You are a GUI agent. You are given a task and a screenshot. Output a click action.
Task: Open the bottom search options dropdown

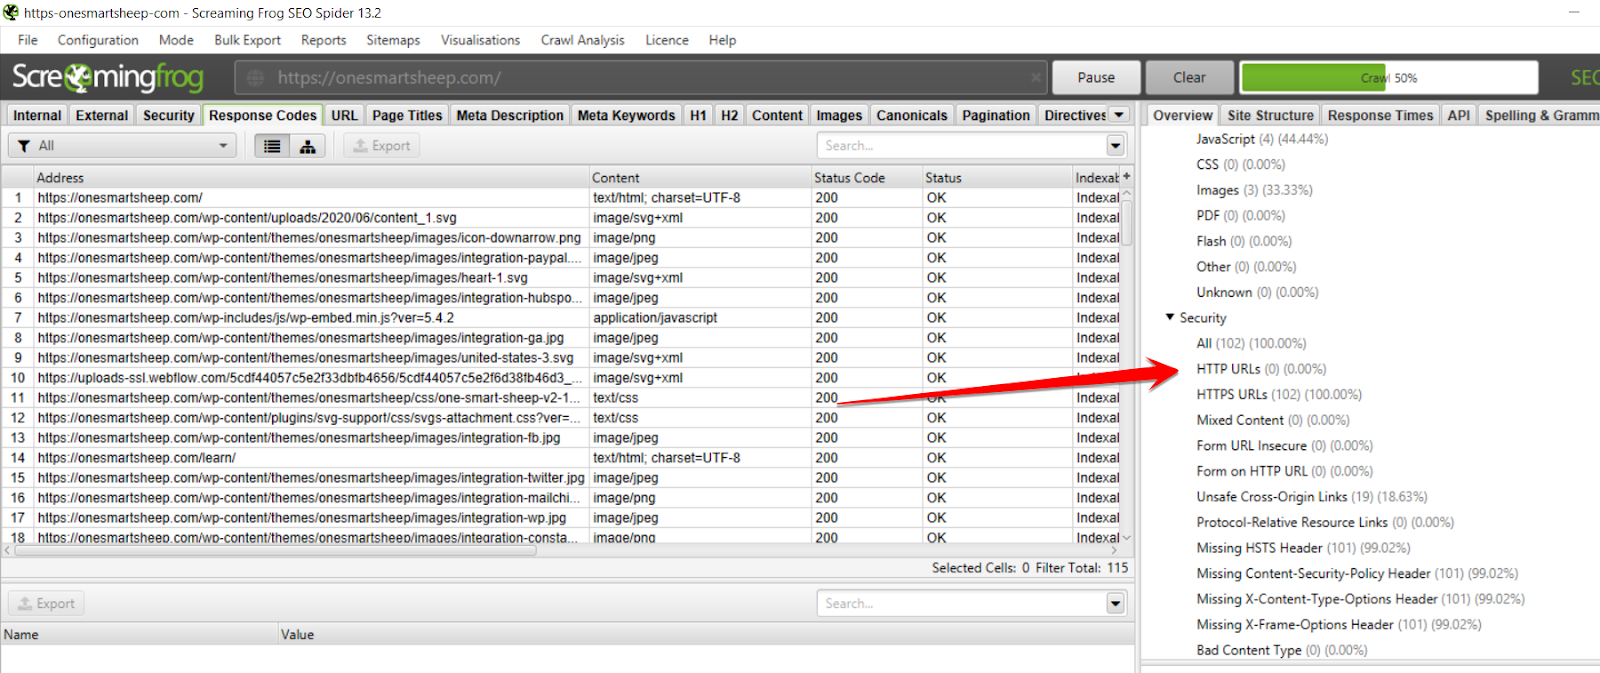pyautogui.click(x=1116, y=604)
